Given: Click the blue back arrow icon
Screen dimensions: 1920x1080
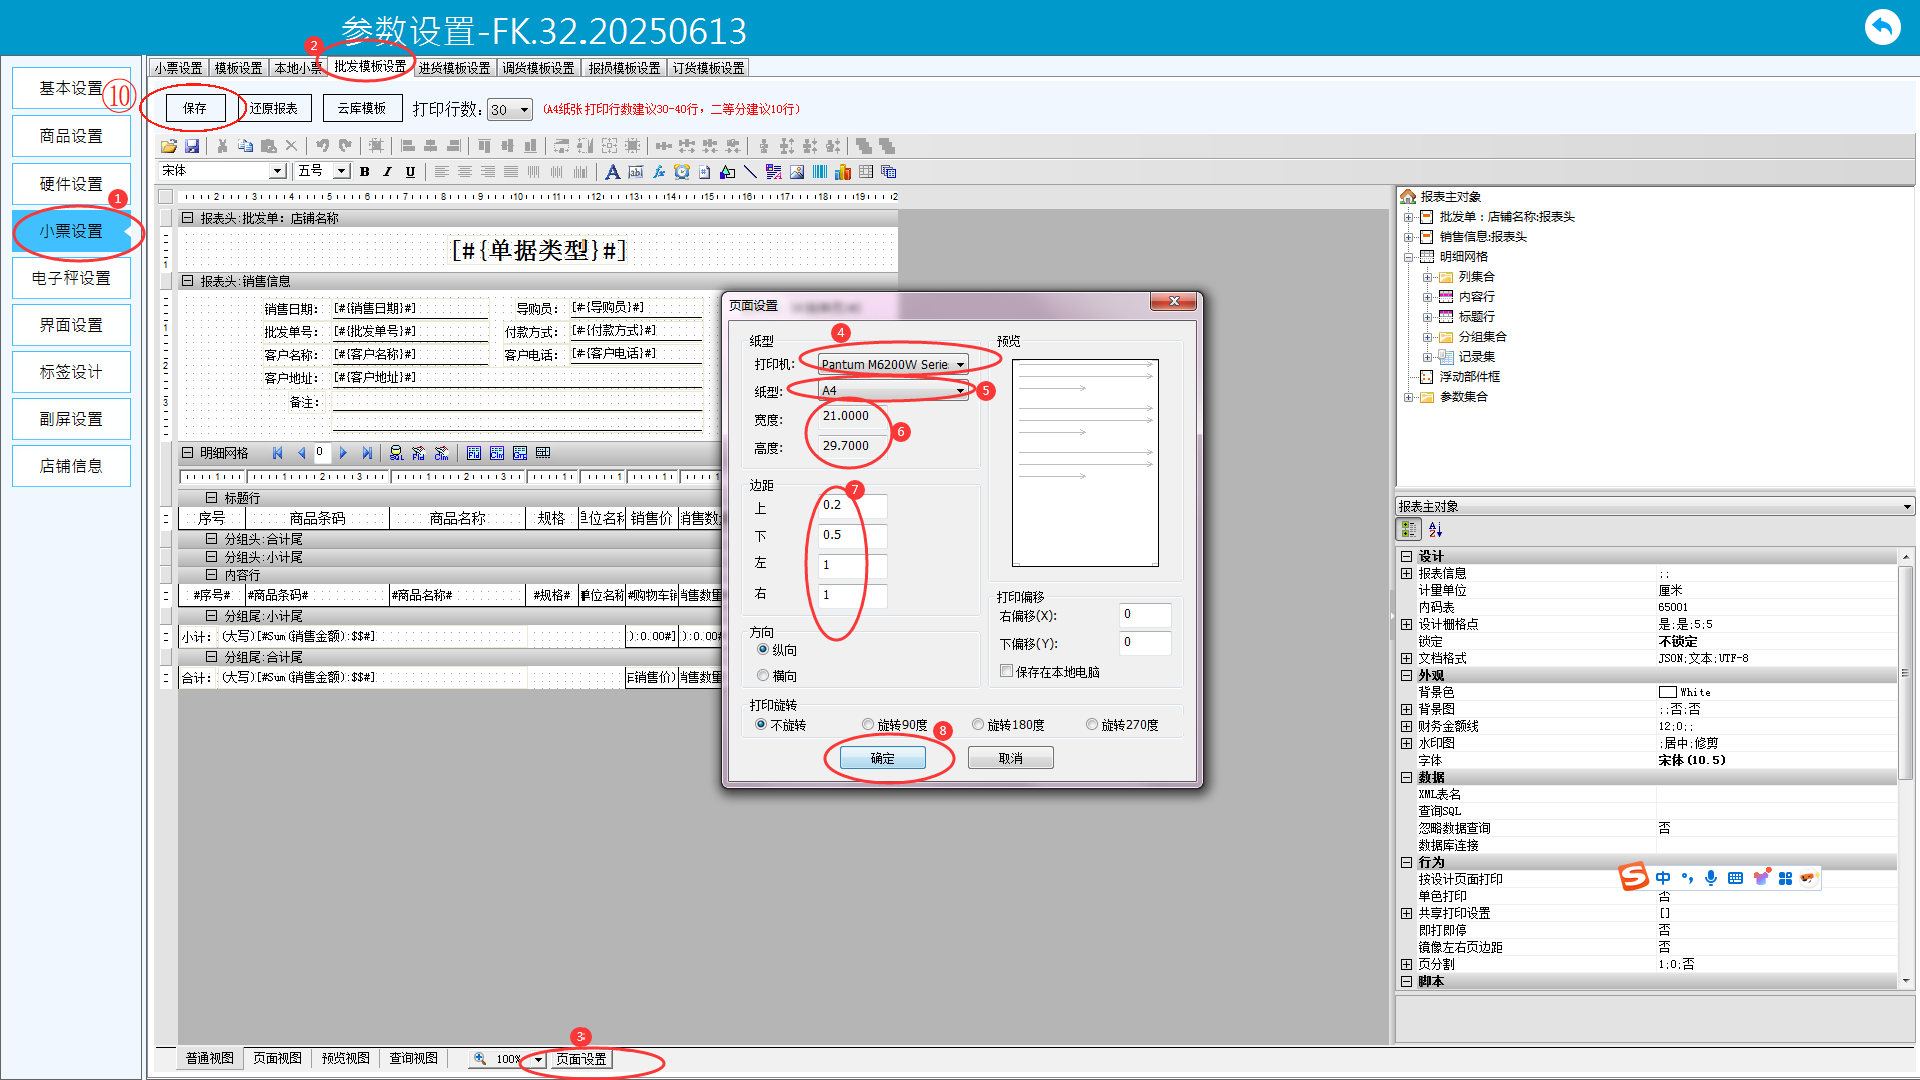Looking at the screenshot, I should tap(1882, 27).
